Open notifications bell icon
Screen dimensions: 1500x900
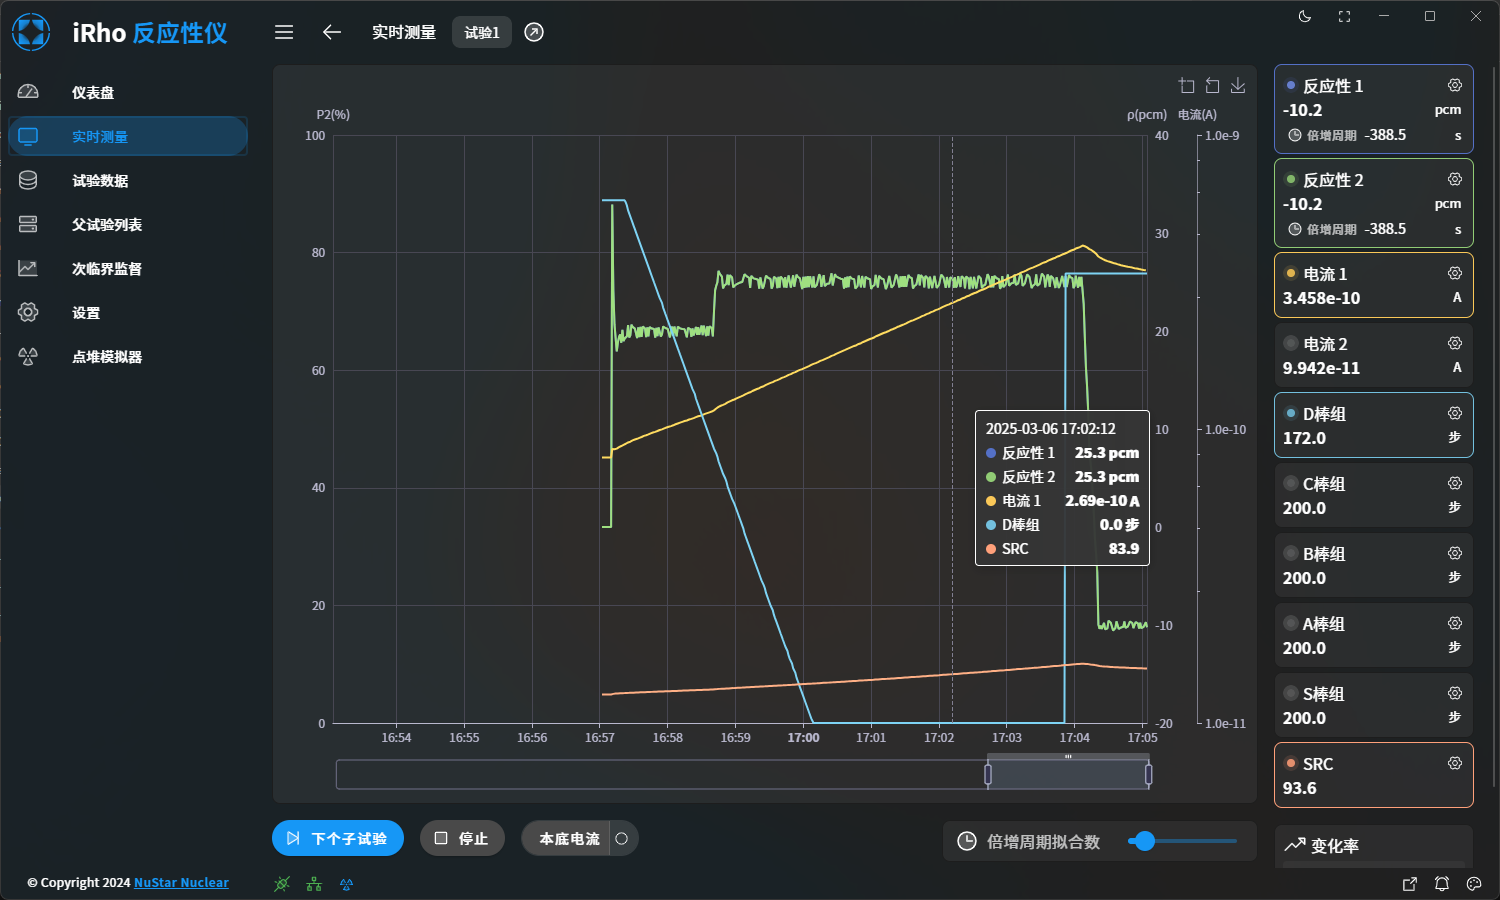(x=1442, y=884)
